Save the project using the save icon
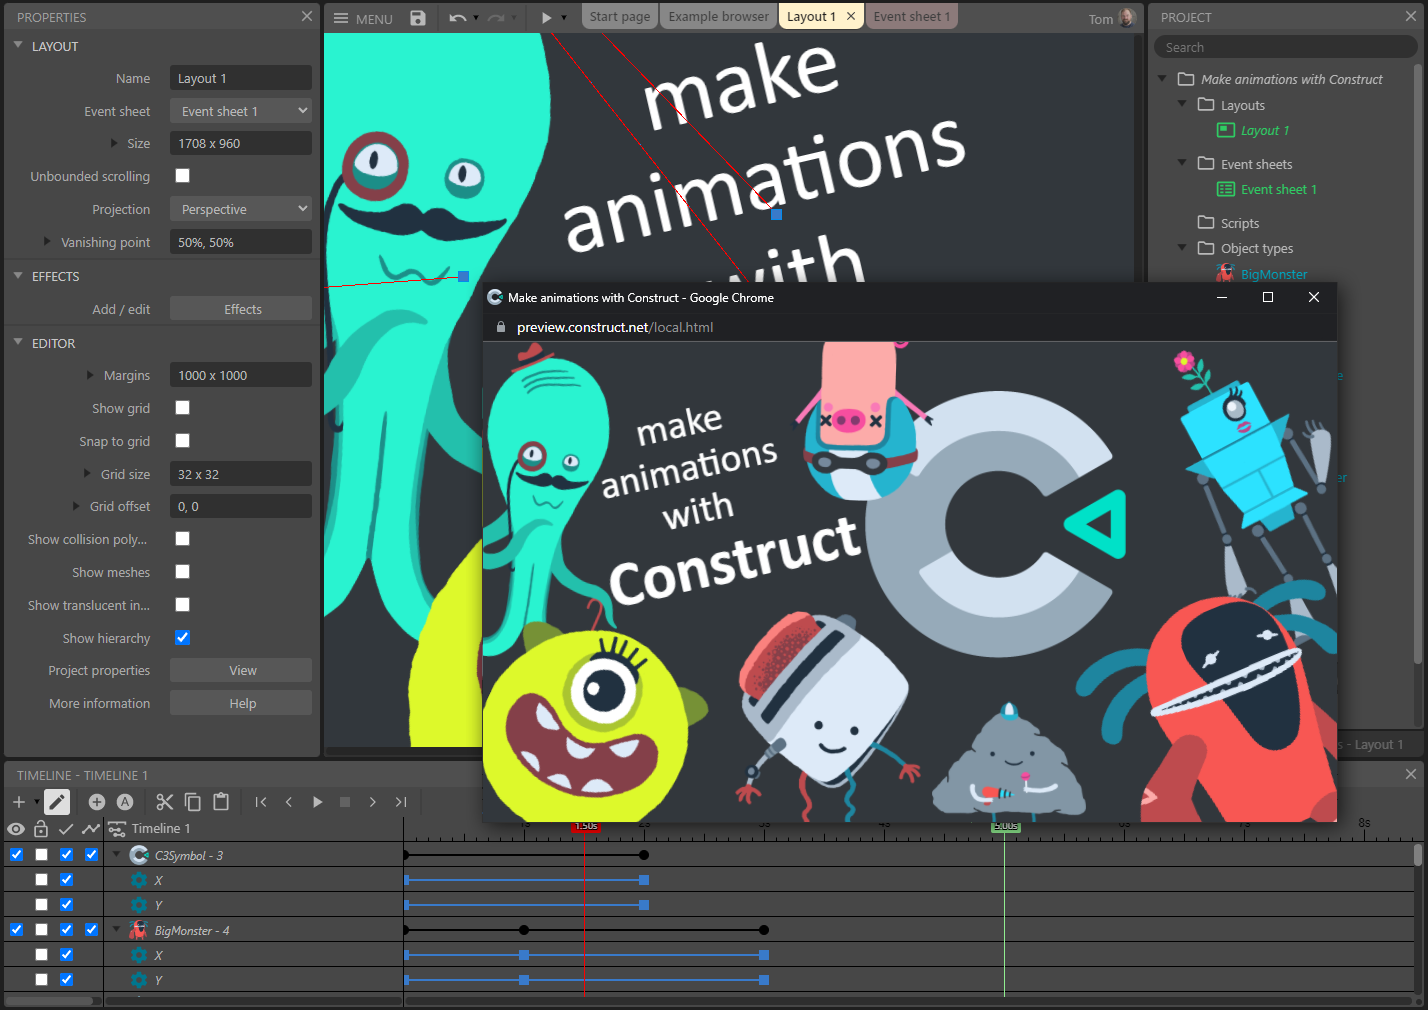 (x=418, y=17)
